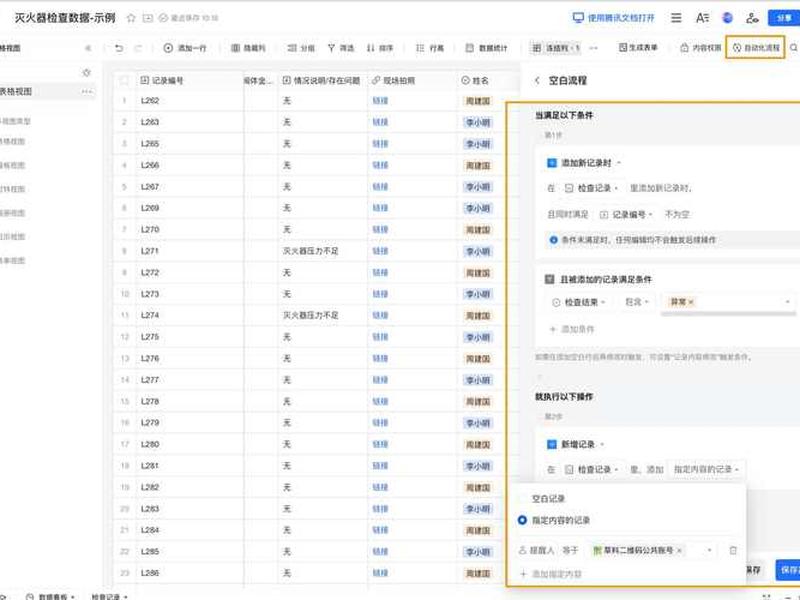Open the 使用腾讯文档打开 link
This screenshot has width=800, height=600.
[x=613, y=18]
